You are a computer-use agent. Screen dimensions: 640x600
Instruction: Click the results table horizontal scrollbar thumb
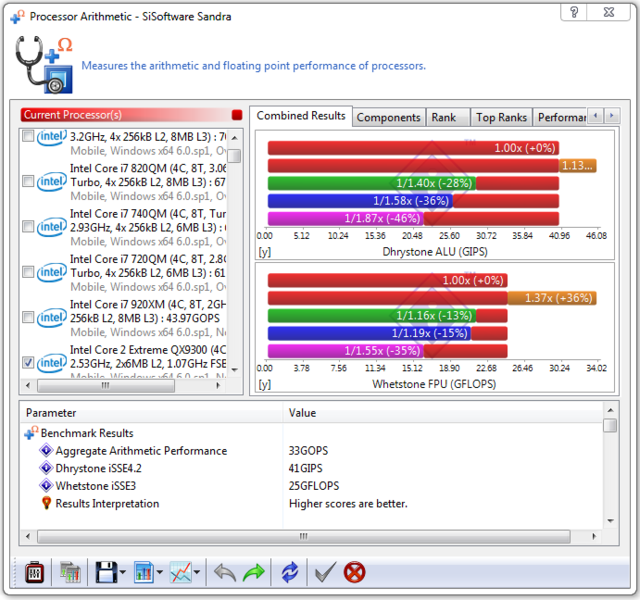coord(304,536)
